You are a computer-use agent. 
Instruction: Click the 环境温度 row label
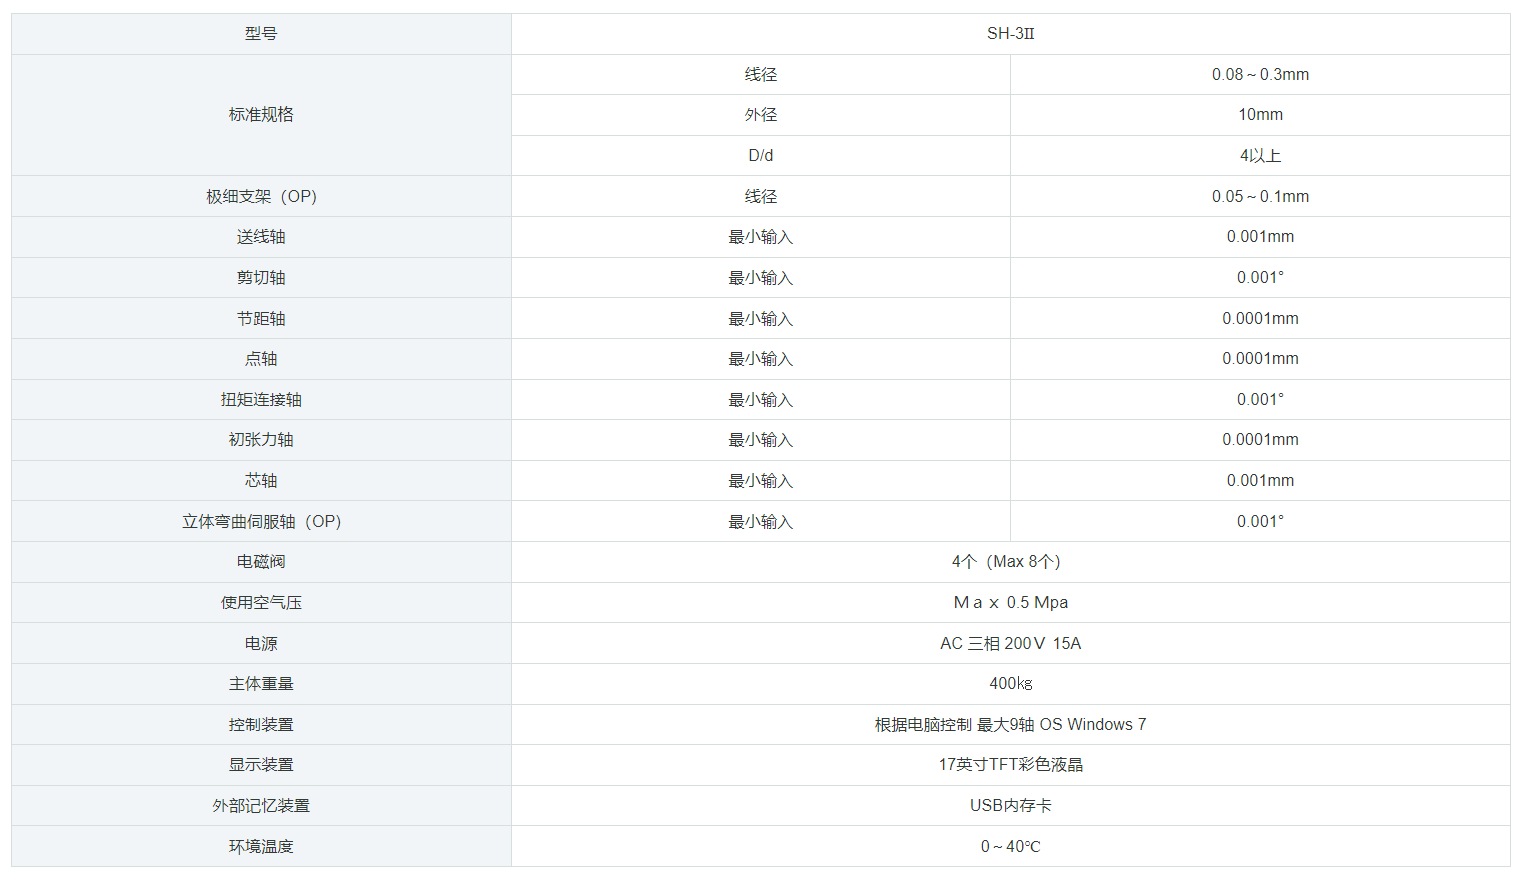tap(261, 847)
